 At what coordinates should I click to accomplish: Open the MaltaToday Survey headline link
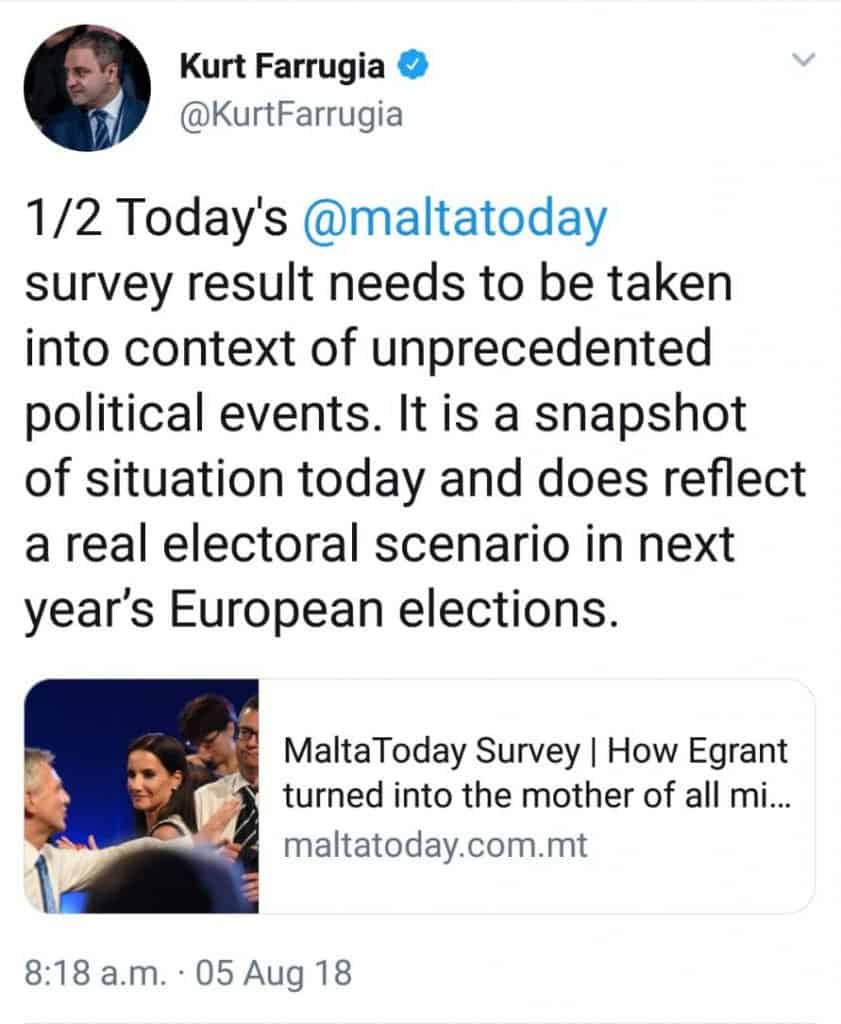[535, 772]
